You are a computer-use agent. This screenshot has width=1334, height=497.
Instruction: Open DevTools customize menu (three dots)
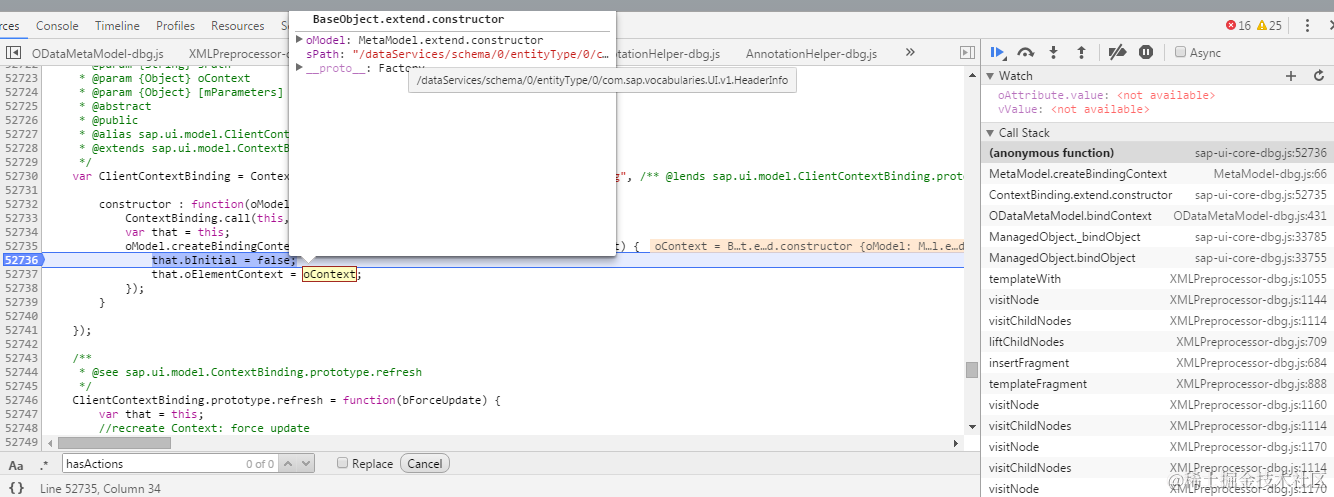1308,26
